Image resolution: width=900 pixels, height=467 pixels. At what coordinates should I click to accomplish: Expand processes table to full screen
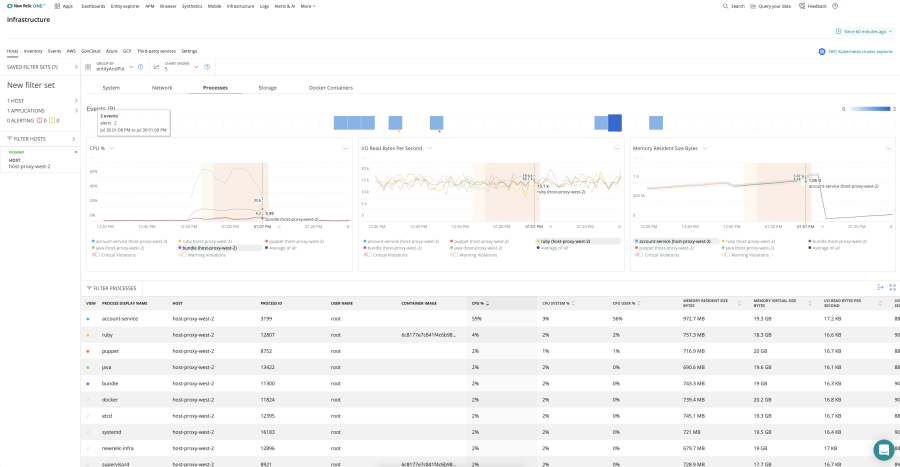[892, 287]
